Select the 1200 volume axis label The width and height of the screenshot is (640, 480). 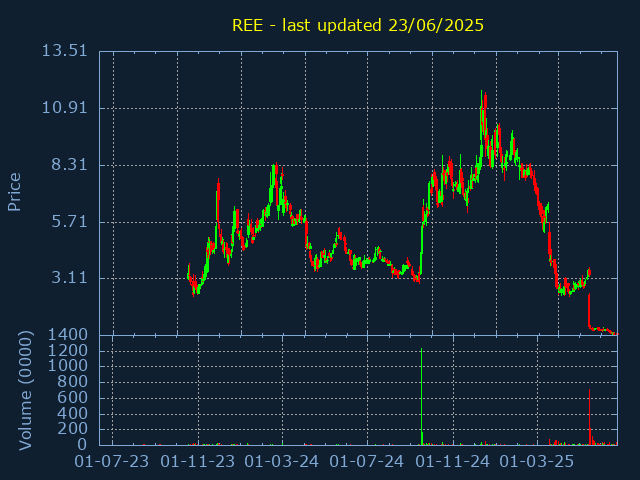[x=68, y=351]
